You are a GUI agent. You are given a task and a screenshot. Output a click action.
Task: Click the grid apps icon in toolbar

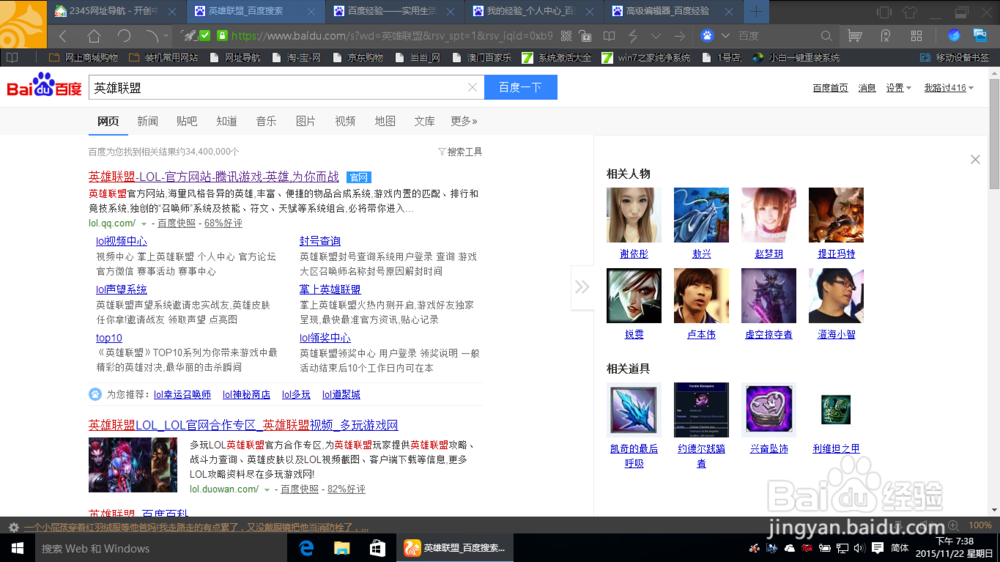(916, 36)
